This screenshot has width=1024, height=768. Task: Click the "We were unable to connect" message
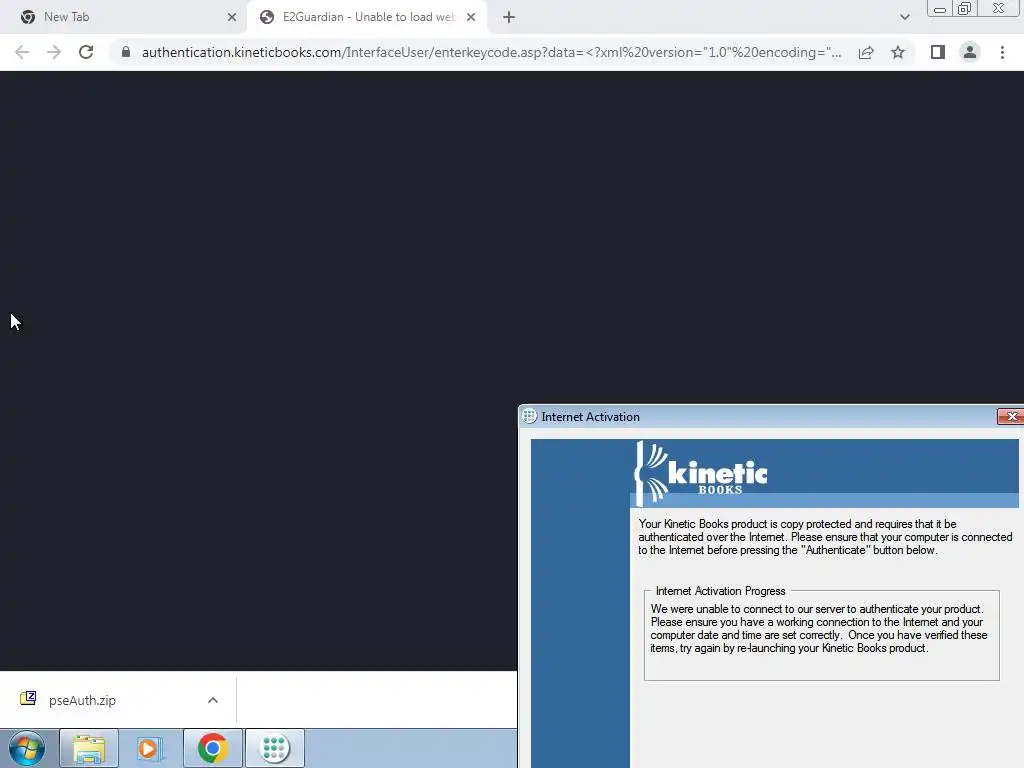pos(819,628)
